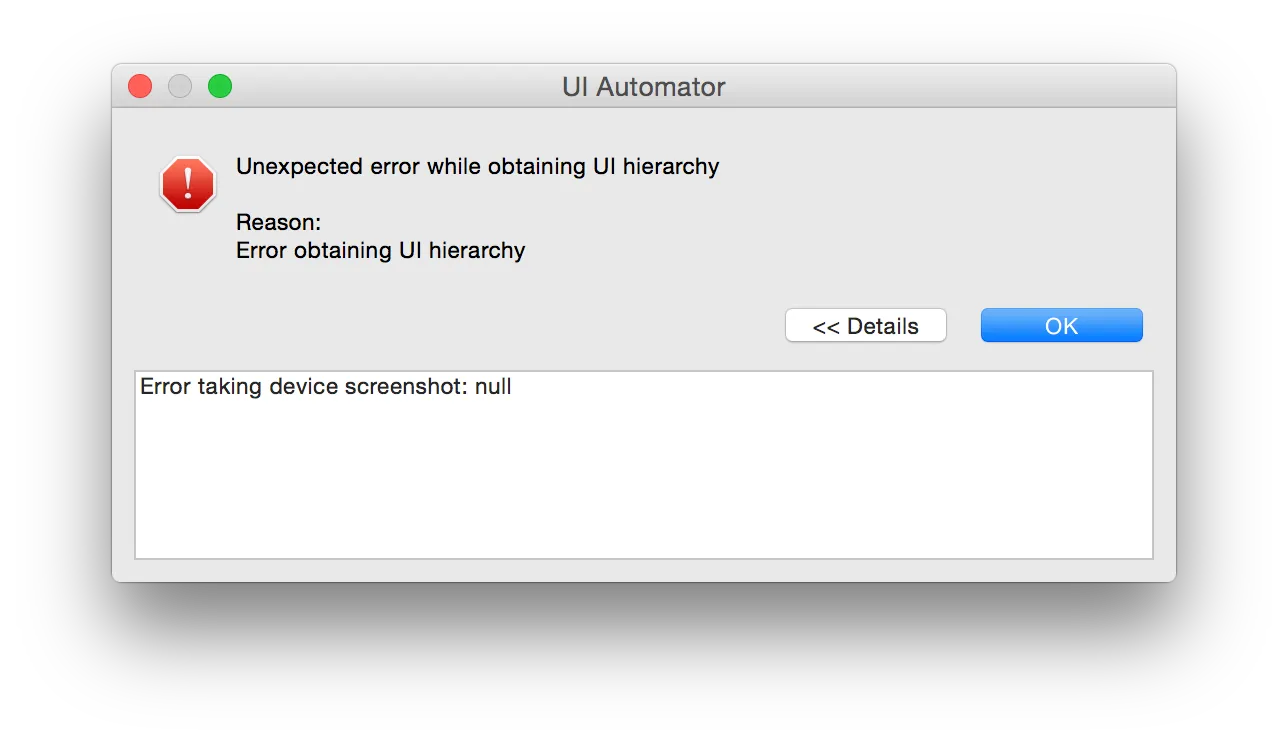1288x742 pixels.
Task: Click the red error stop-sign icon
Action: pos(188,184)
